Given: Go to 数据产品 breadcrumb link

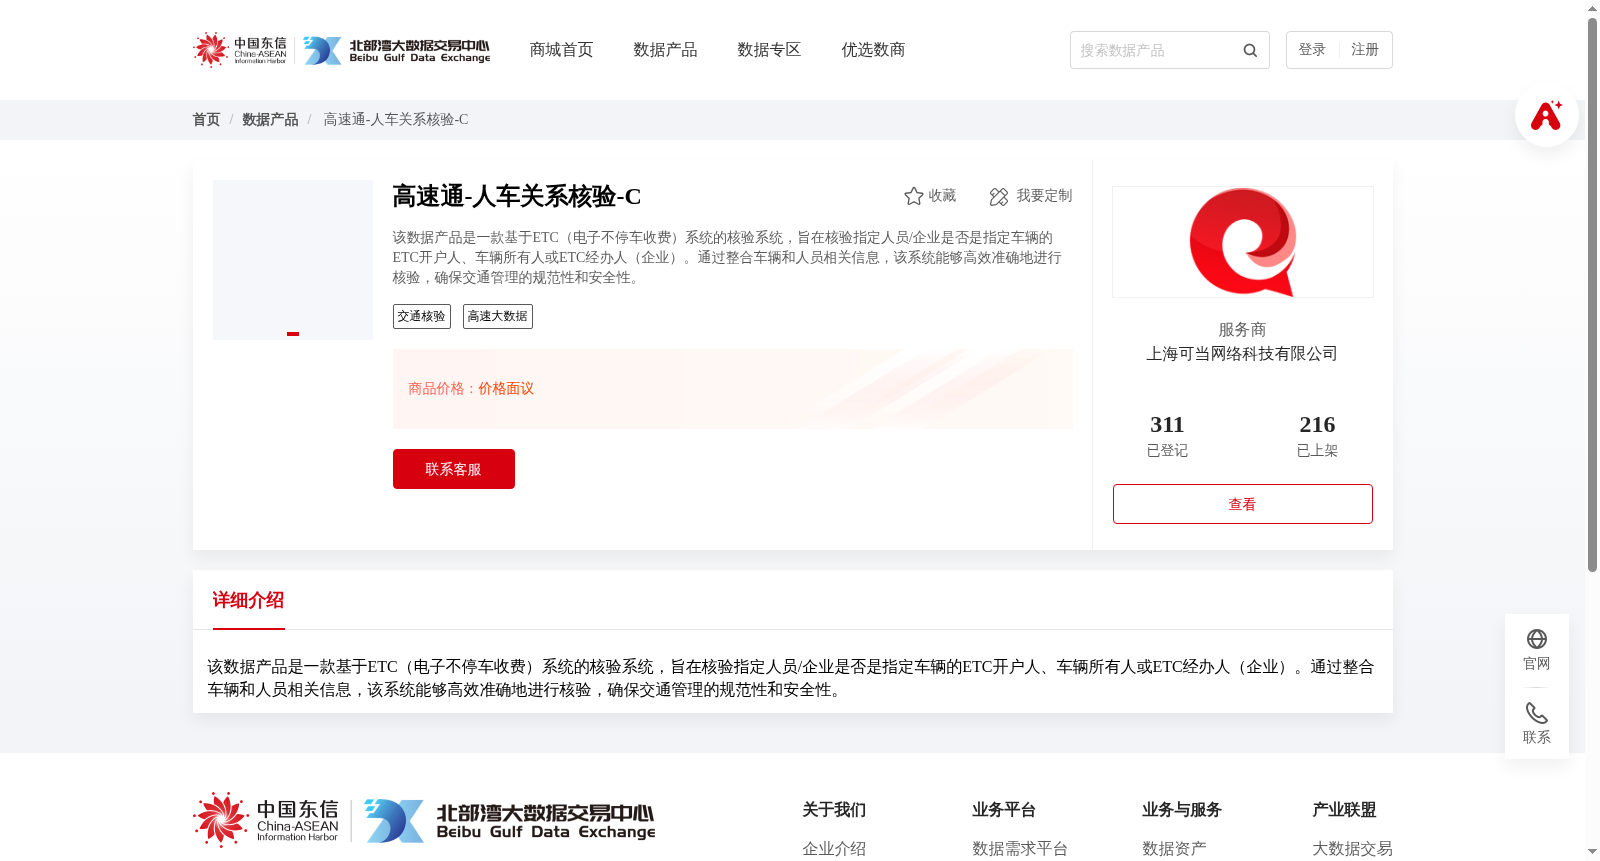Looking at the screenshot, I should 270,120.
